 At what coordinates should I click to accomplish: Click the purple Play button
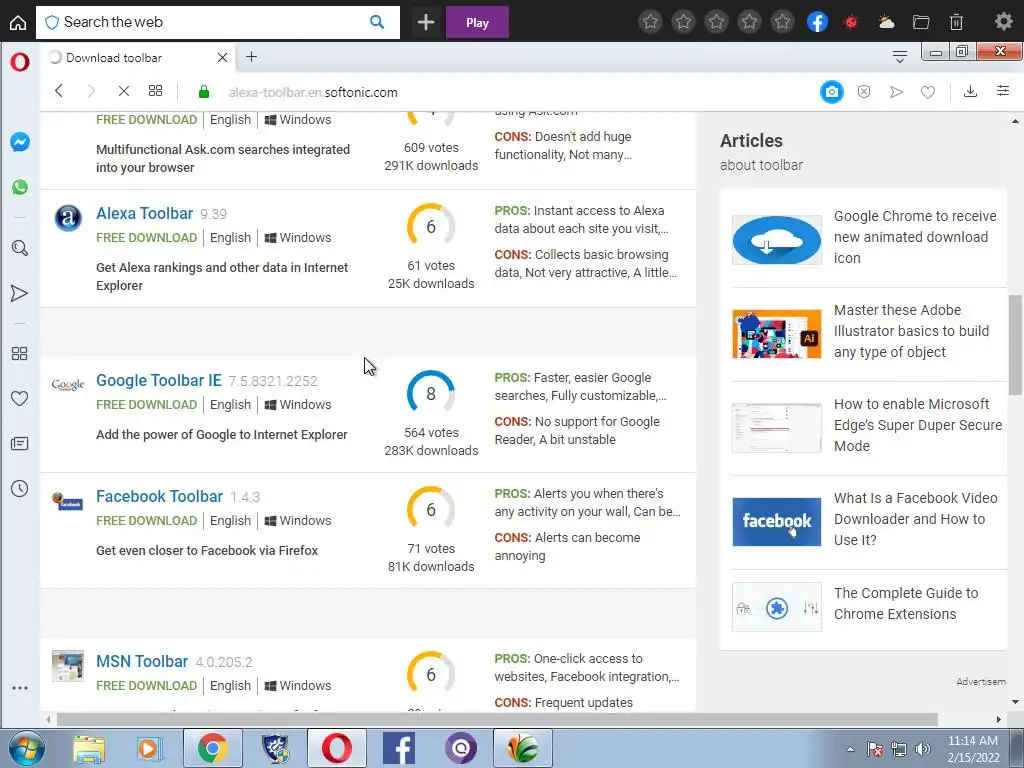click(x=477, y=22)
